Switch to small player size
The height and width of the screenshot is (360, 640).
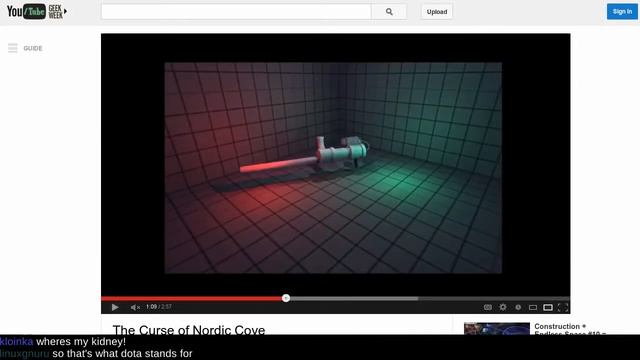533,307
